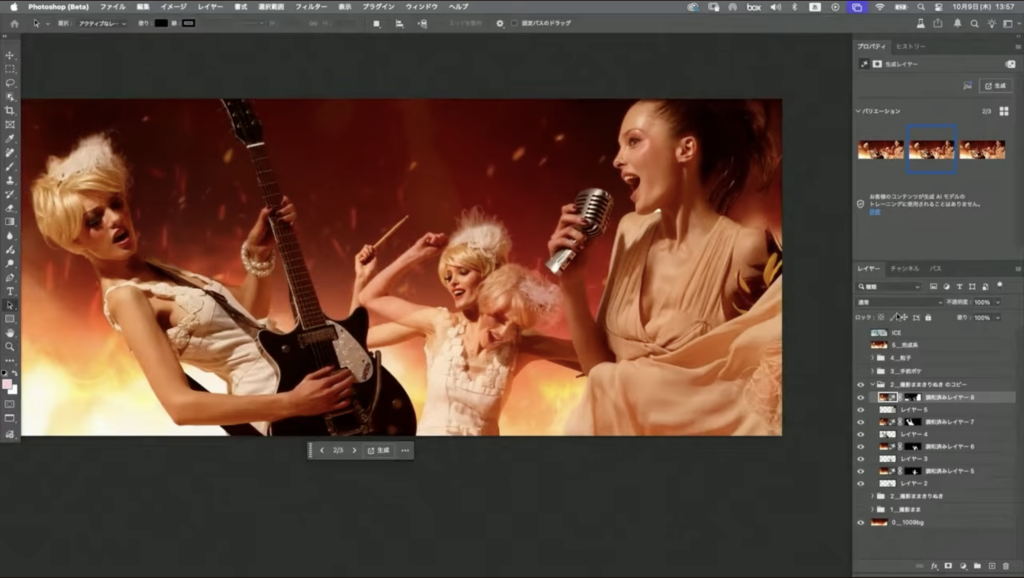Hide the 0__1009bg layer

(861, 522)
